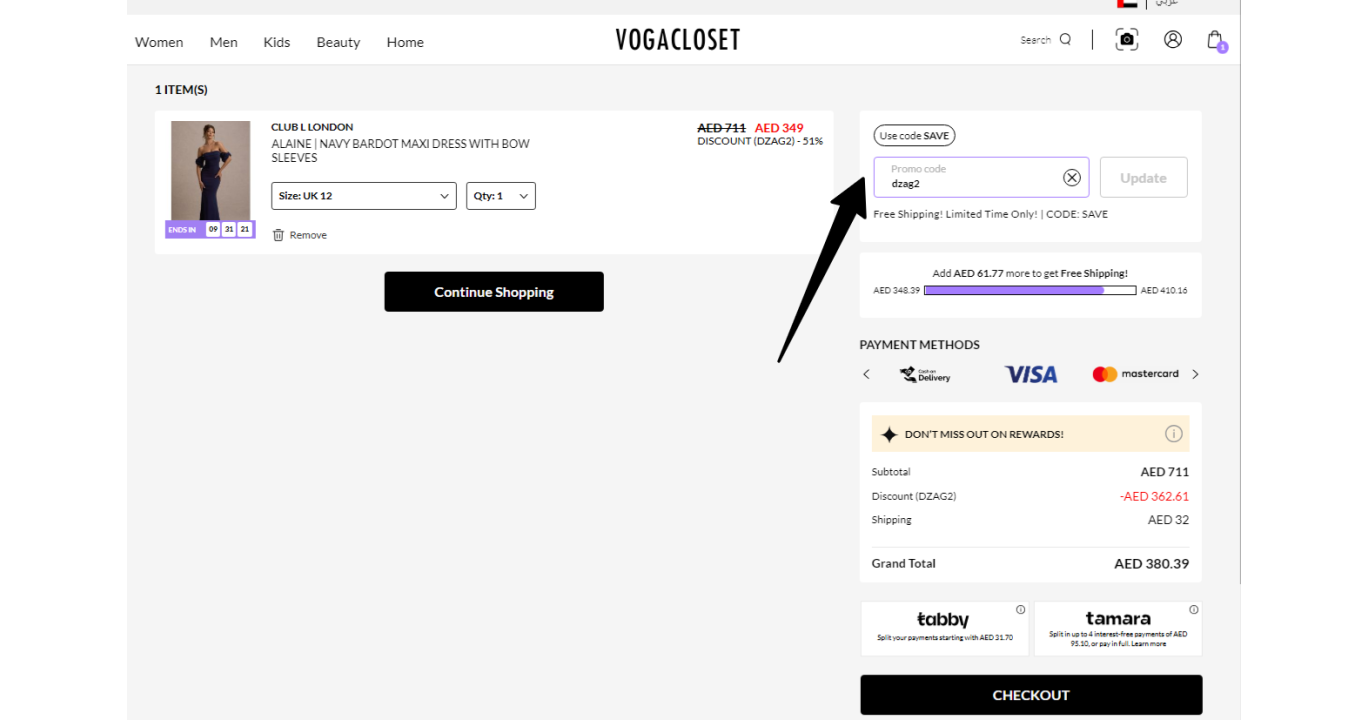This screenshot has height=720, width=1368.
Task: Show next payment methods arrow
Action: pyautogui.click(x=1195, y=374)
